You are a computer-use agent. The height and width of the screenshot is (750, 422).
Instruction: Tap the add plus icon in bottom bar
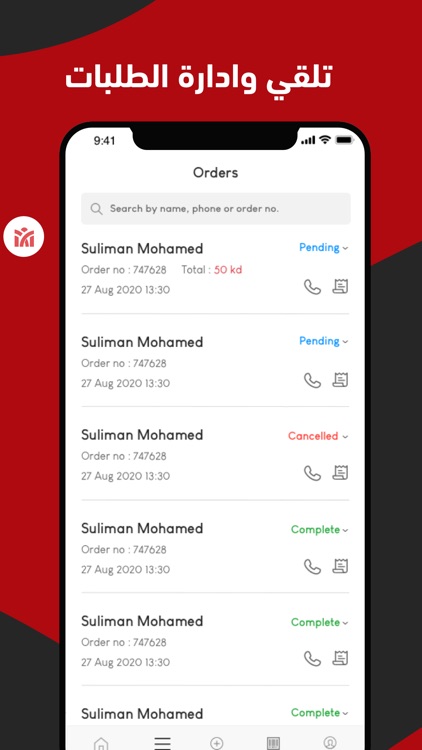click(x=217, y=743)
